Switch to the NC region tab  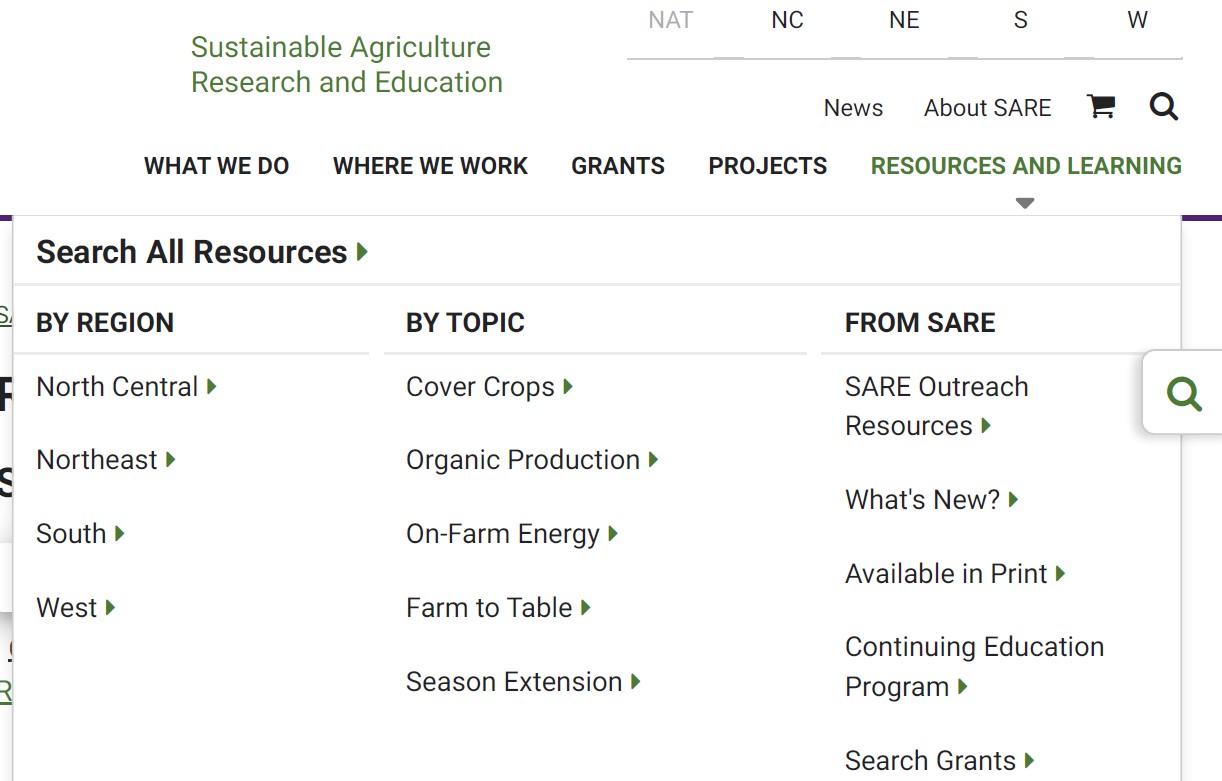(x=787, y=21)
